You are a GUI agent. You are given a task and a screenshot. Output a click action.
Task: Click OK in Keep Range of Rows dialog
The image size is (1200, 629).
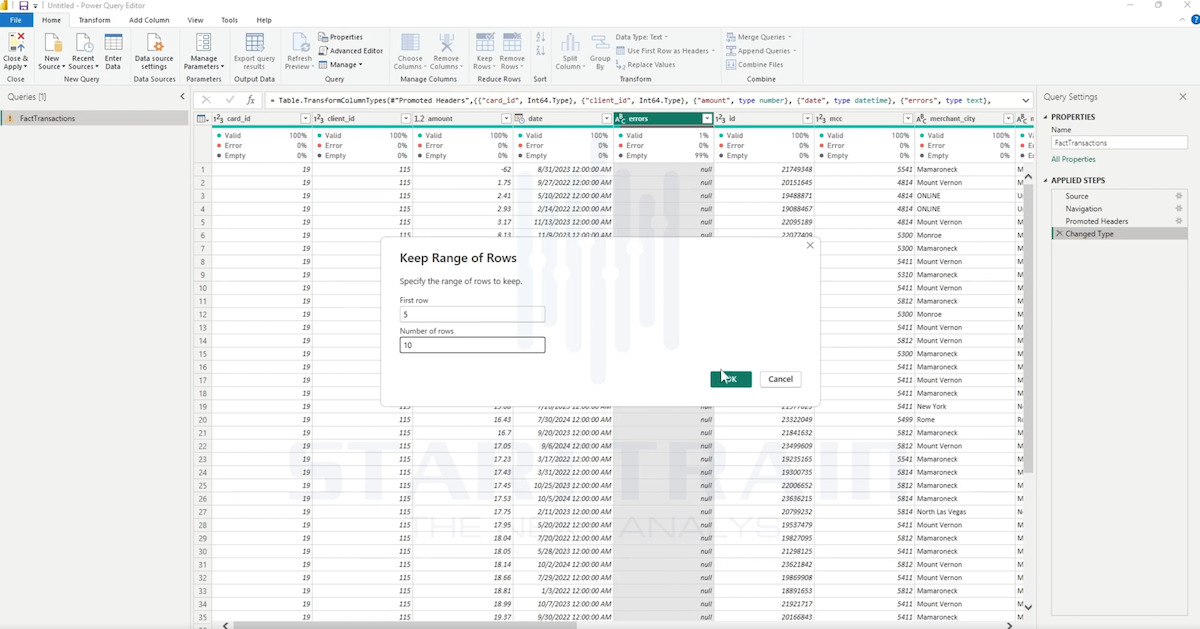(x=731, y=379)
